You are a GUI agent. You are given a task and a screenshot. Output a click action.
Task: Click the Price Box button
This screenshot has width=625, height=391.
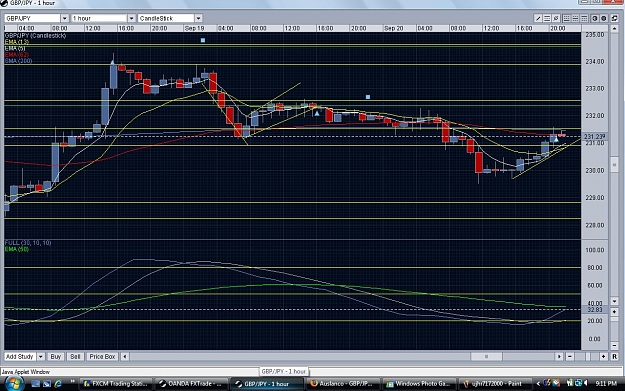pyautogui.click(x=102, y=357)
